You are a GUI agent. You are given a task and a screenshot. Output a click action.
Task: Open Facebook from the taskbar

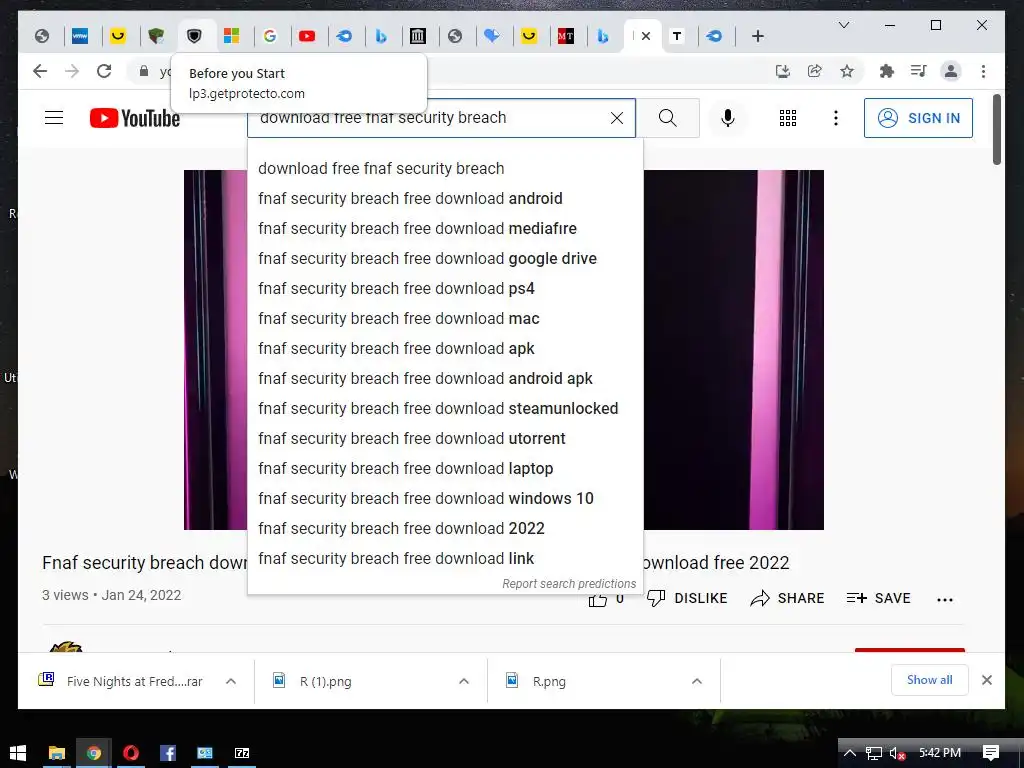[168, 753]
